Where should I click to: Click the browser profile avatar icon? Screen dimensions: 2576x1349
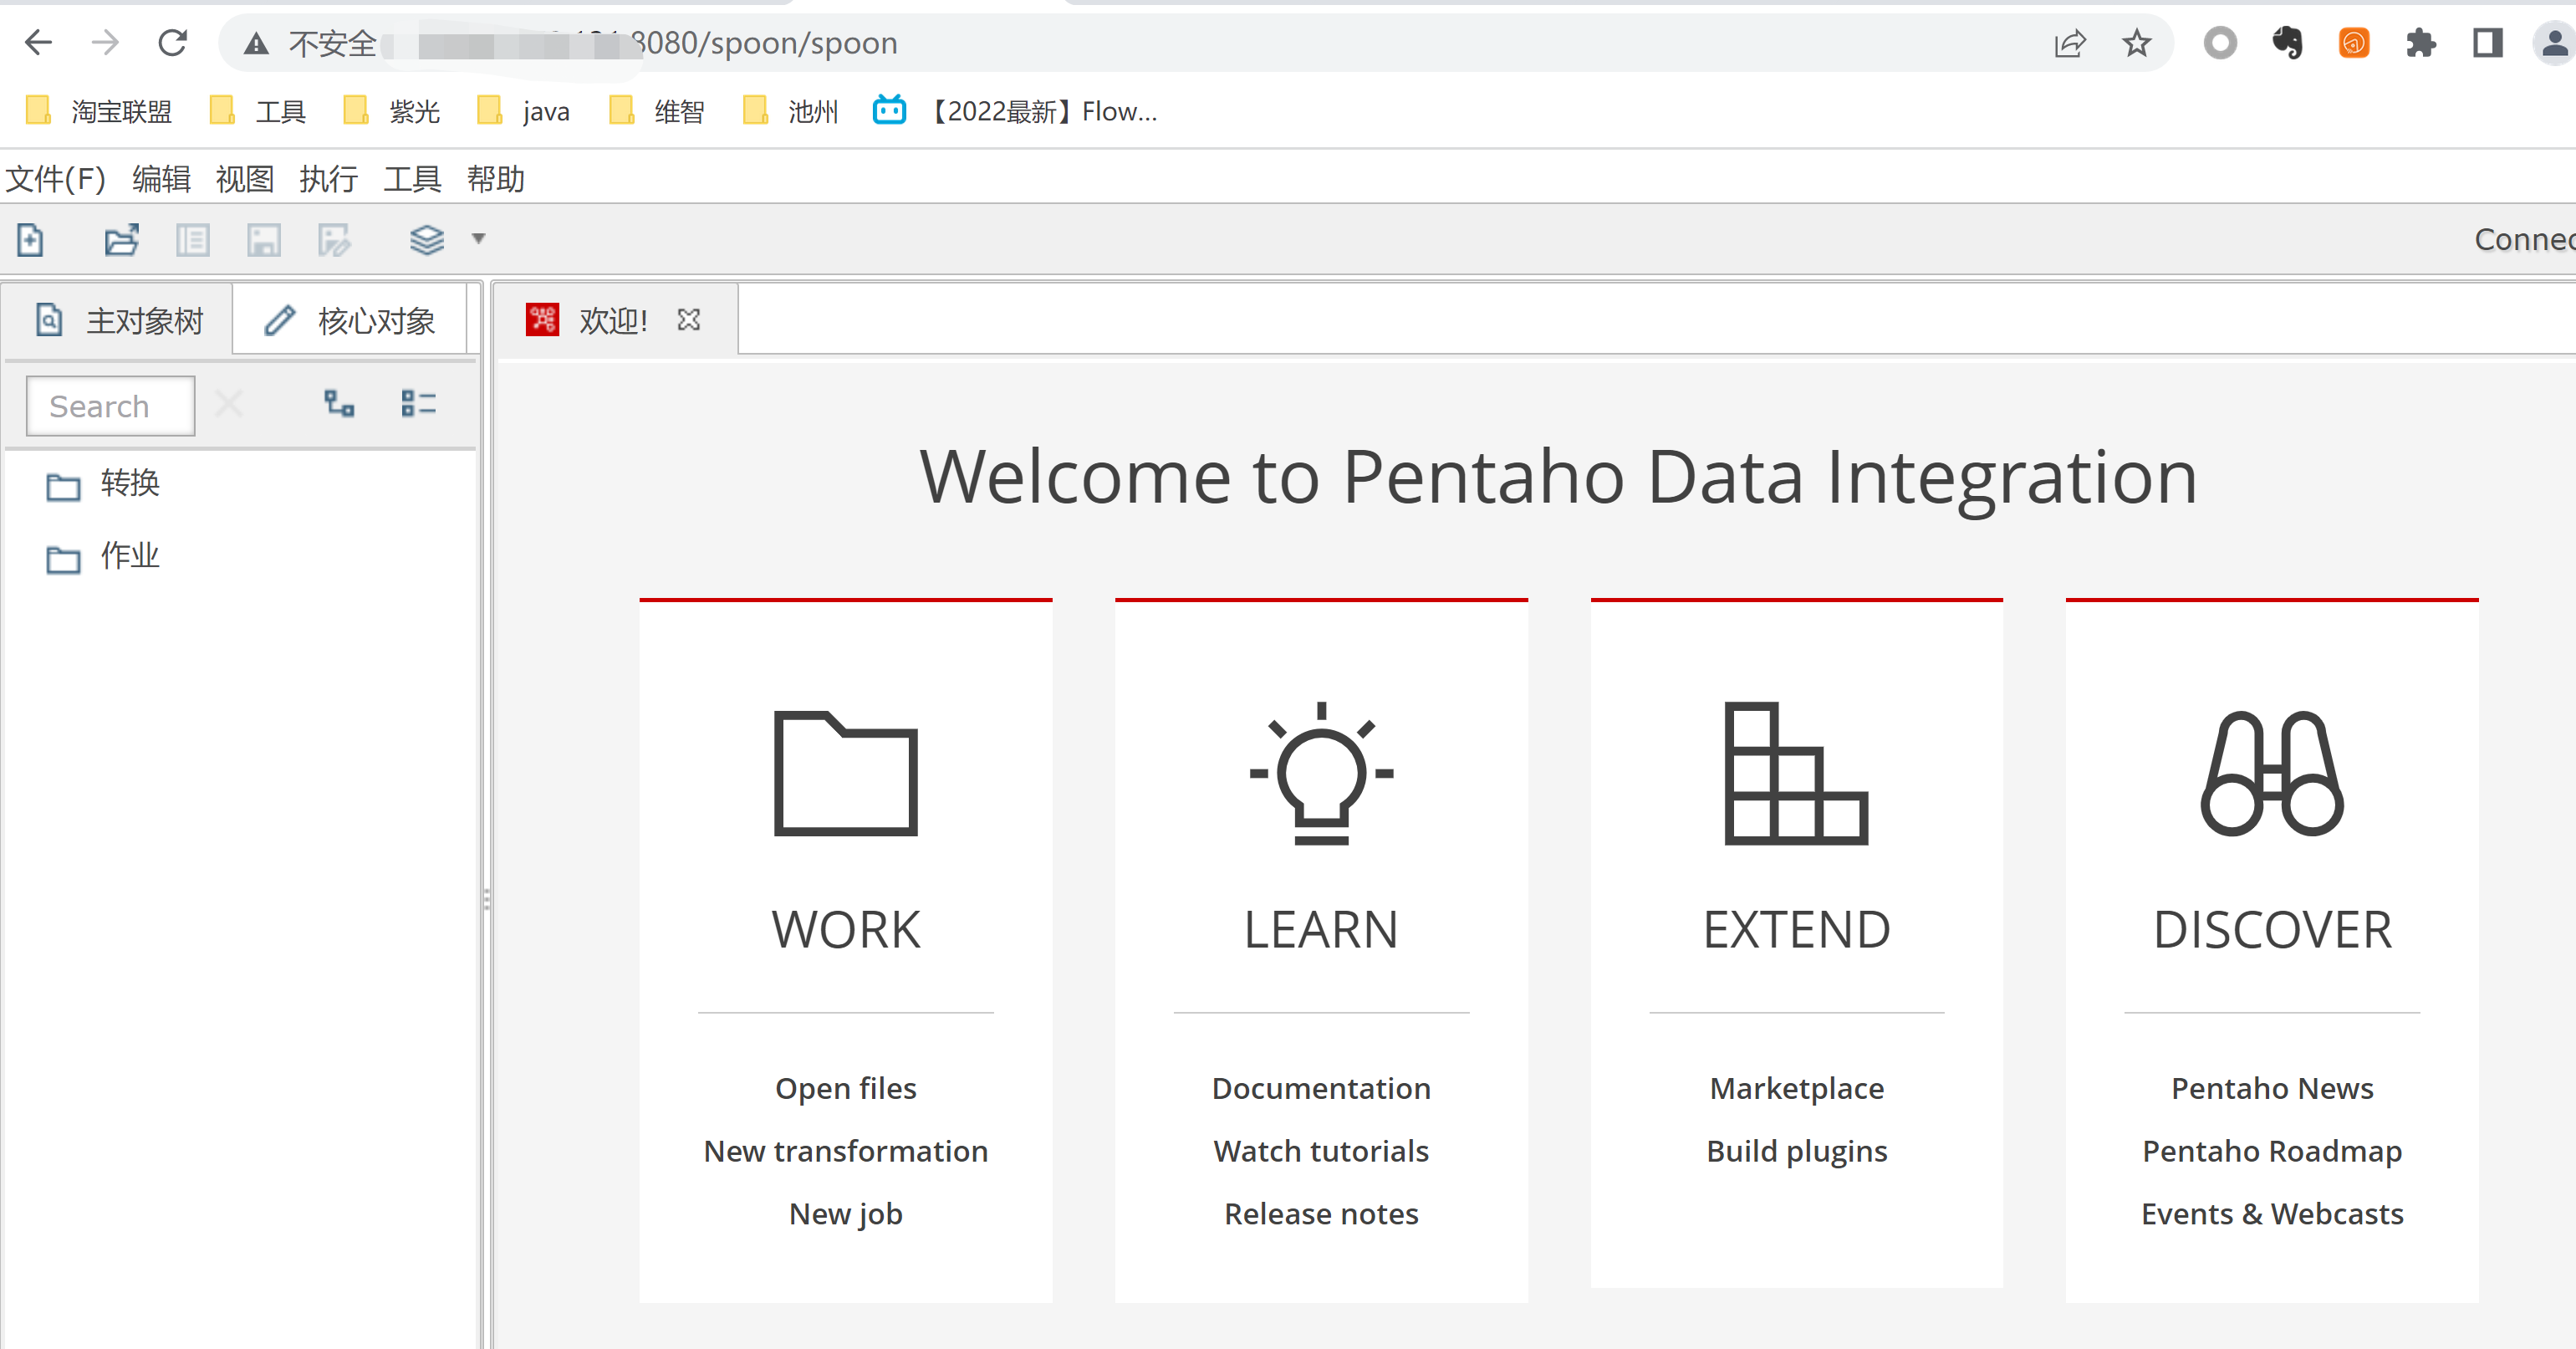2554,43
